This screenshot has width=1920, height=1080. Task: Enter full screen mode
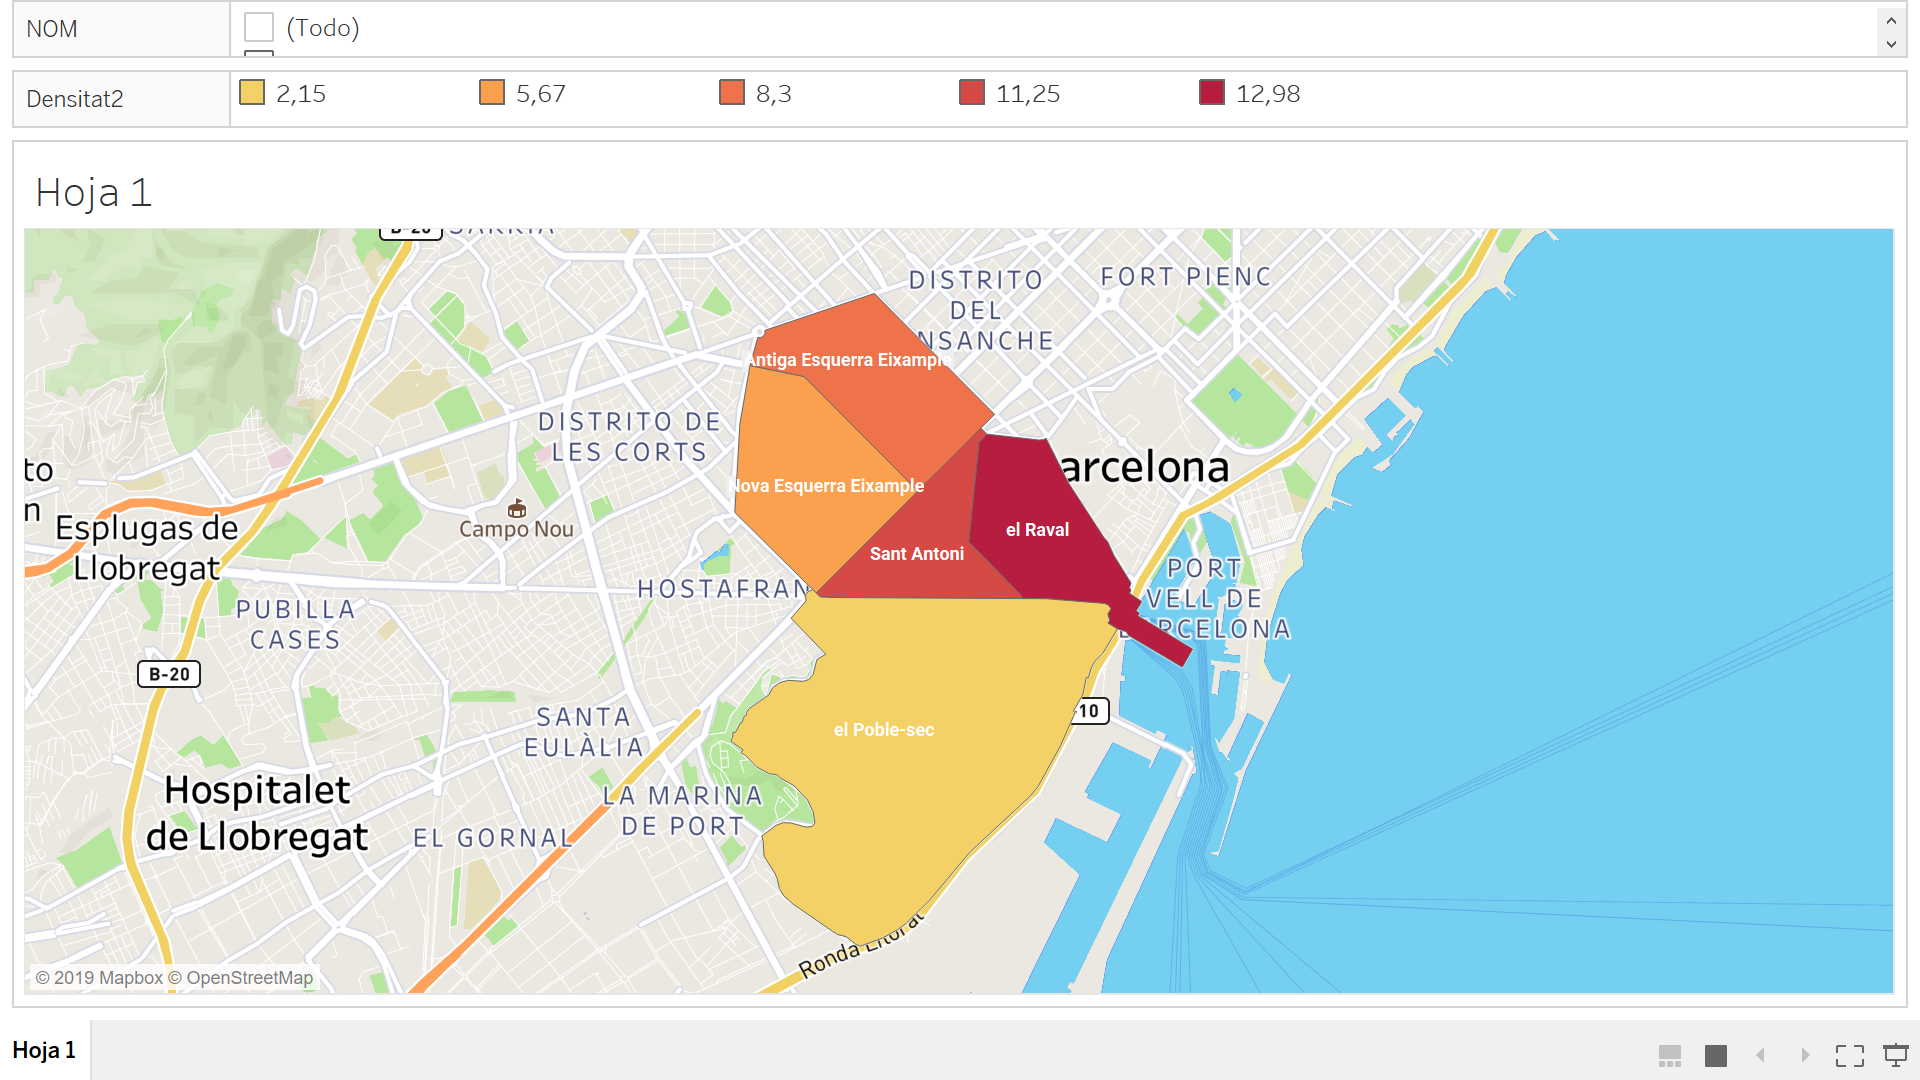1849,1056
